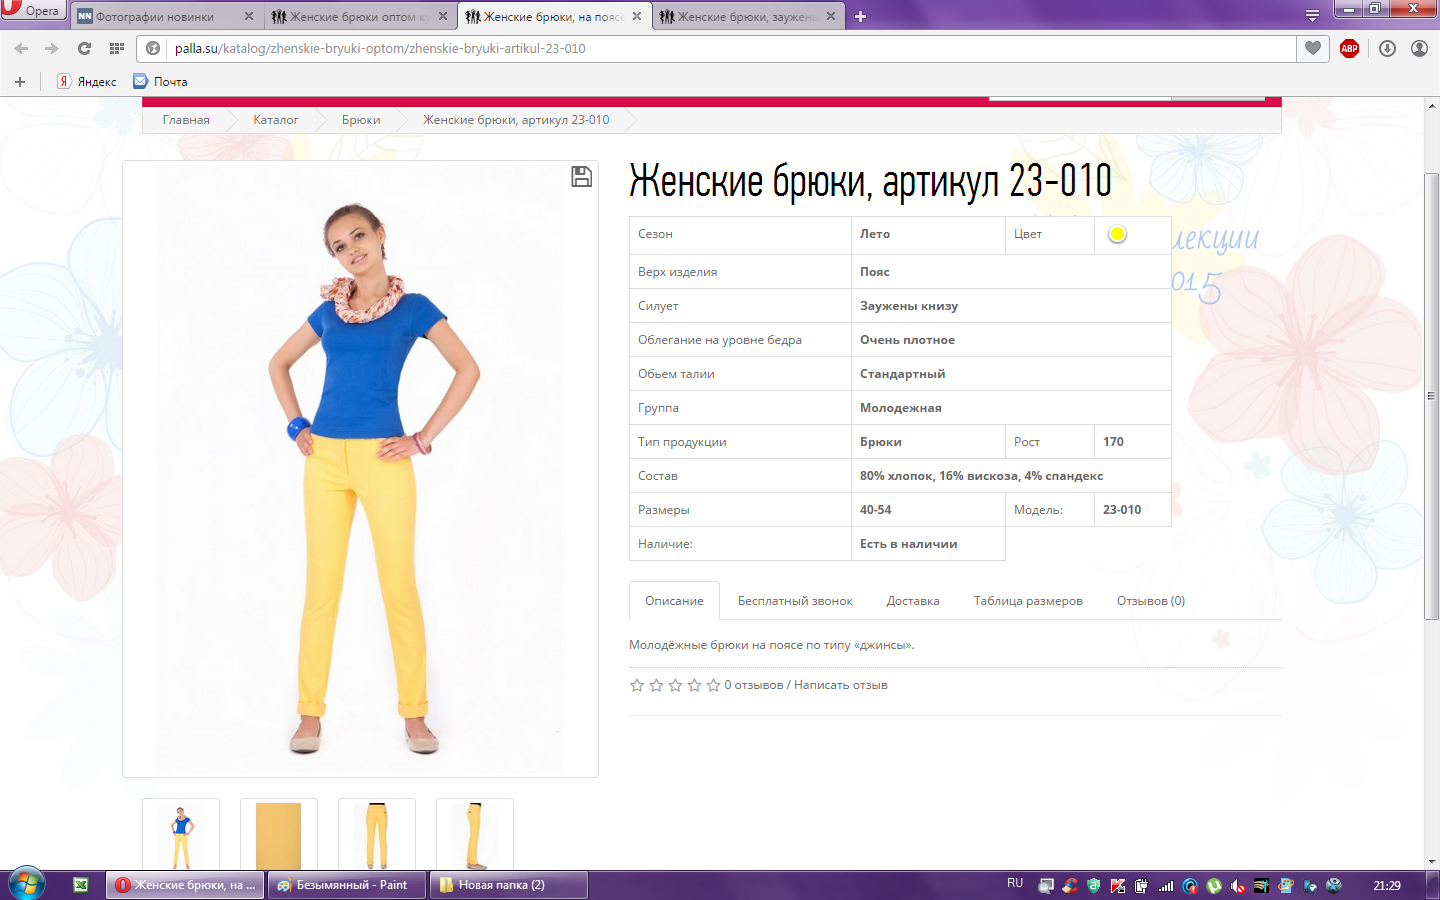Select the first thumbnail with blue top
This screenshot has width=1440, height=900.
(x=181, y=836)
